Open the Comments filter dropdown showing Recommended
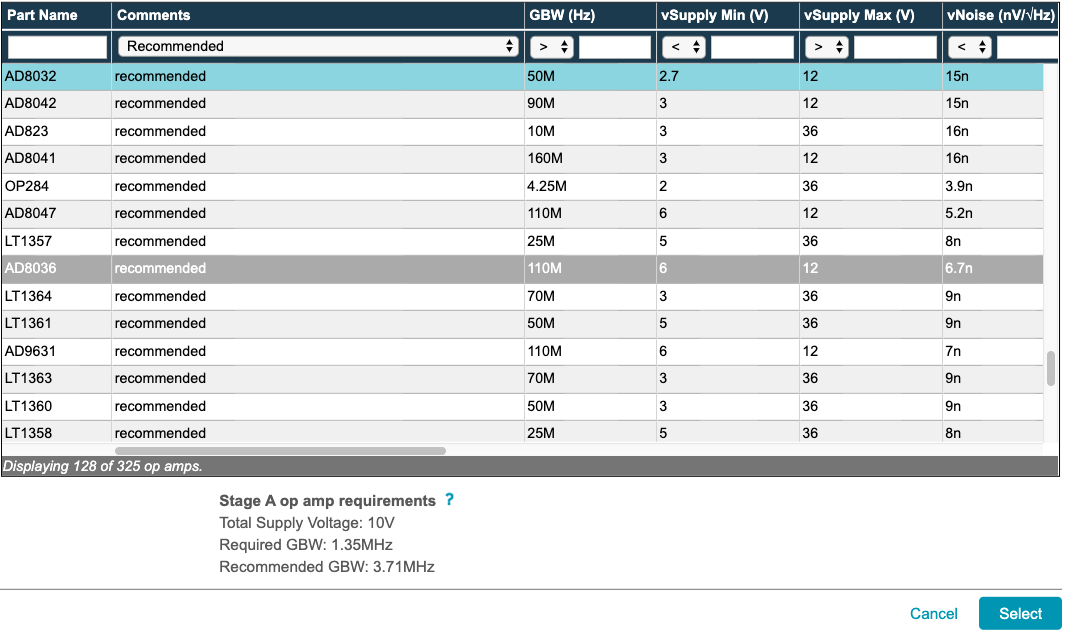The width and height of the screenshot is (1070, 633). point(318,46)
